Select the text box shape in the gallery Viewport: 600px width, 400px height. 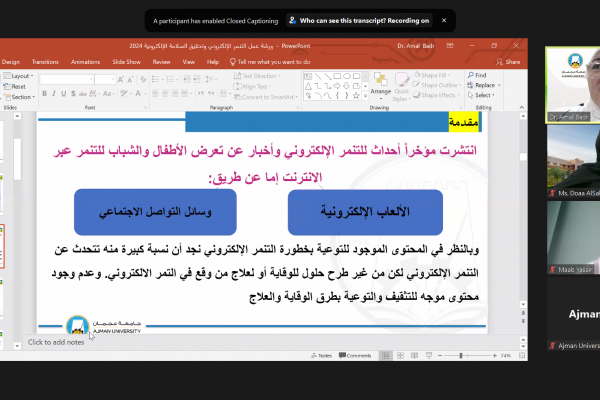308,77
